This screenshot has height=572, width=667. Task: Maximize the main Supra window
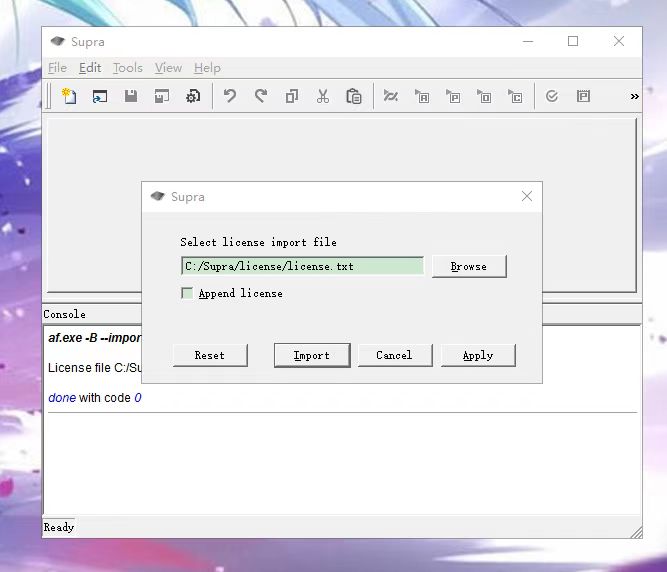click(573, 41)
